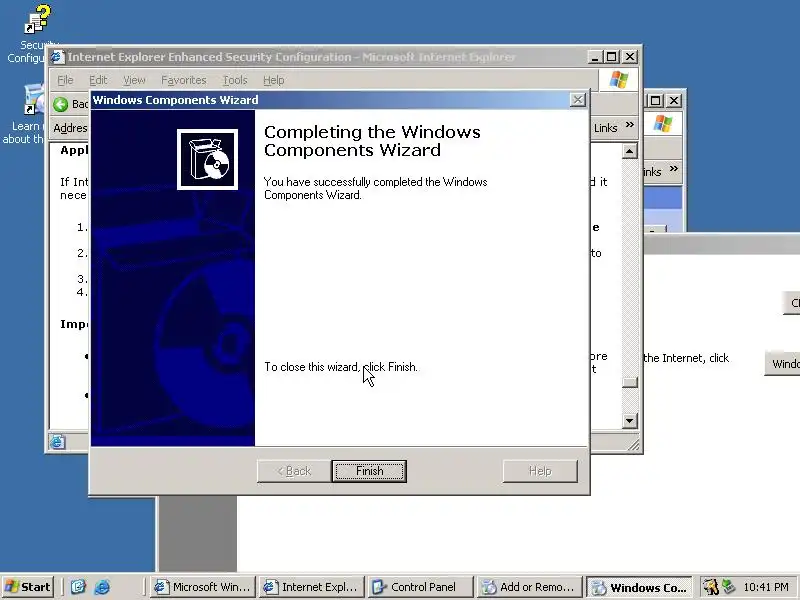Launch Internet Explorer from quick launch
Screen dimensions: 800x600
102,587
